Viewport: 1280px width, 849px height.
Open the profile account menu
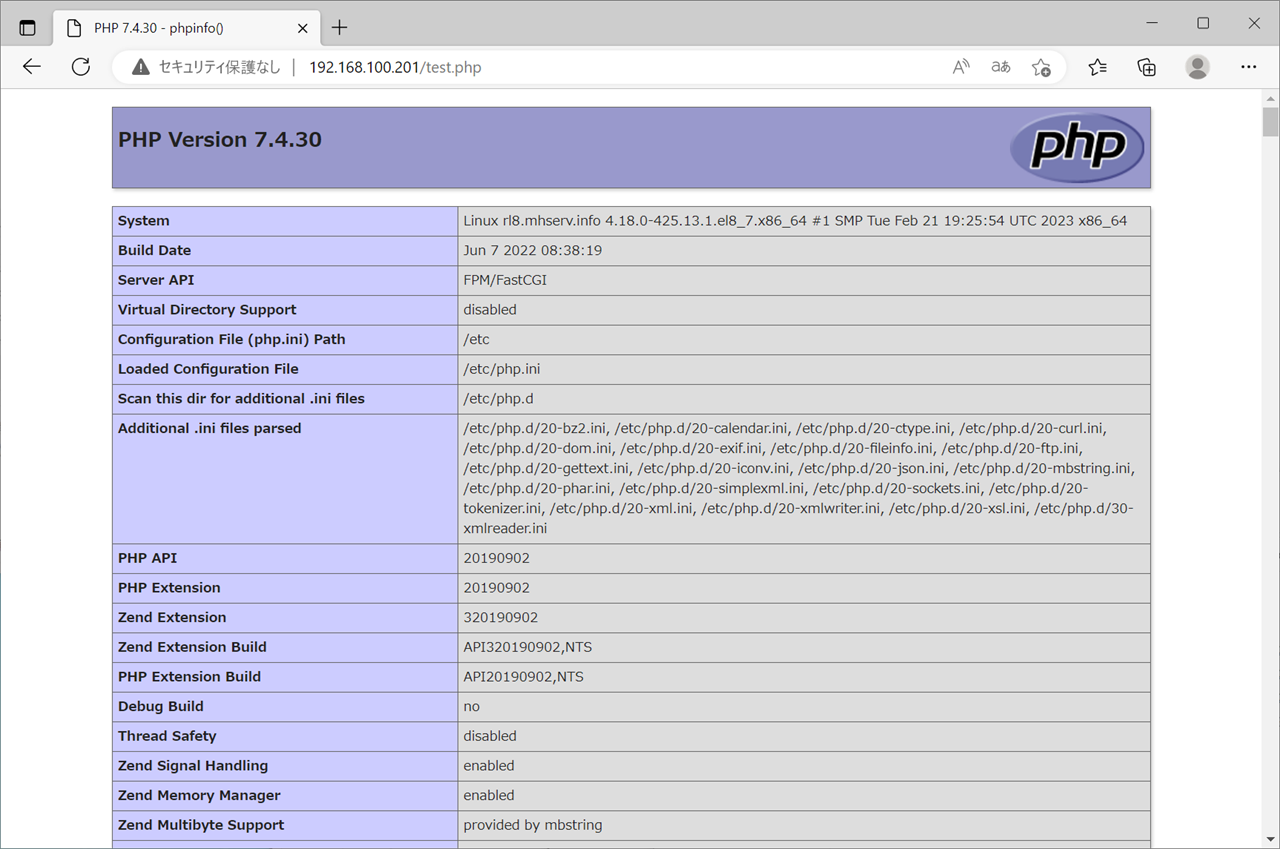1197,66
